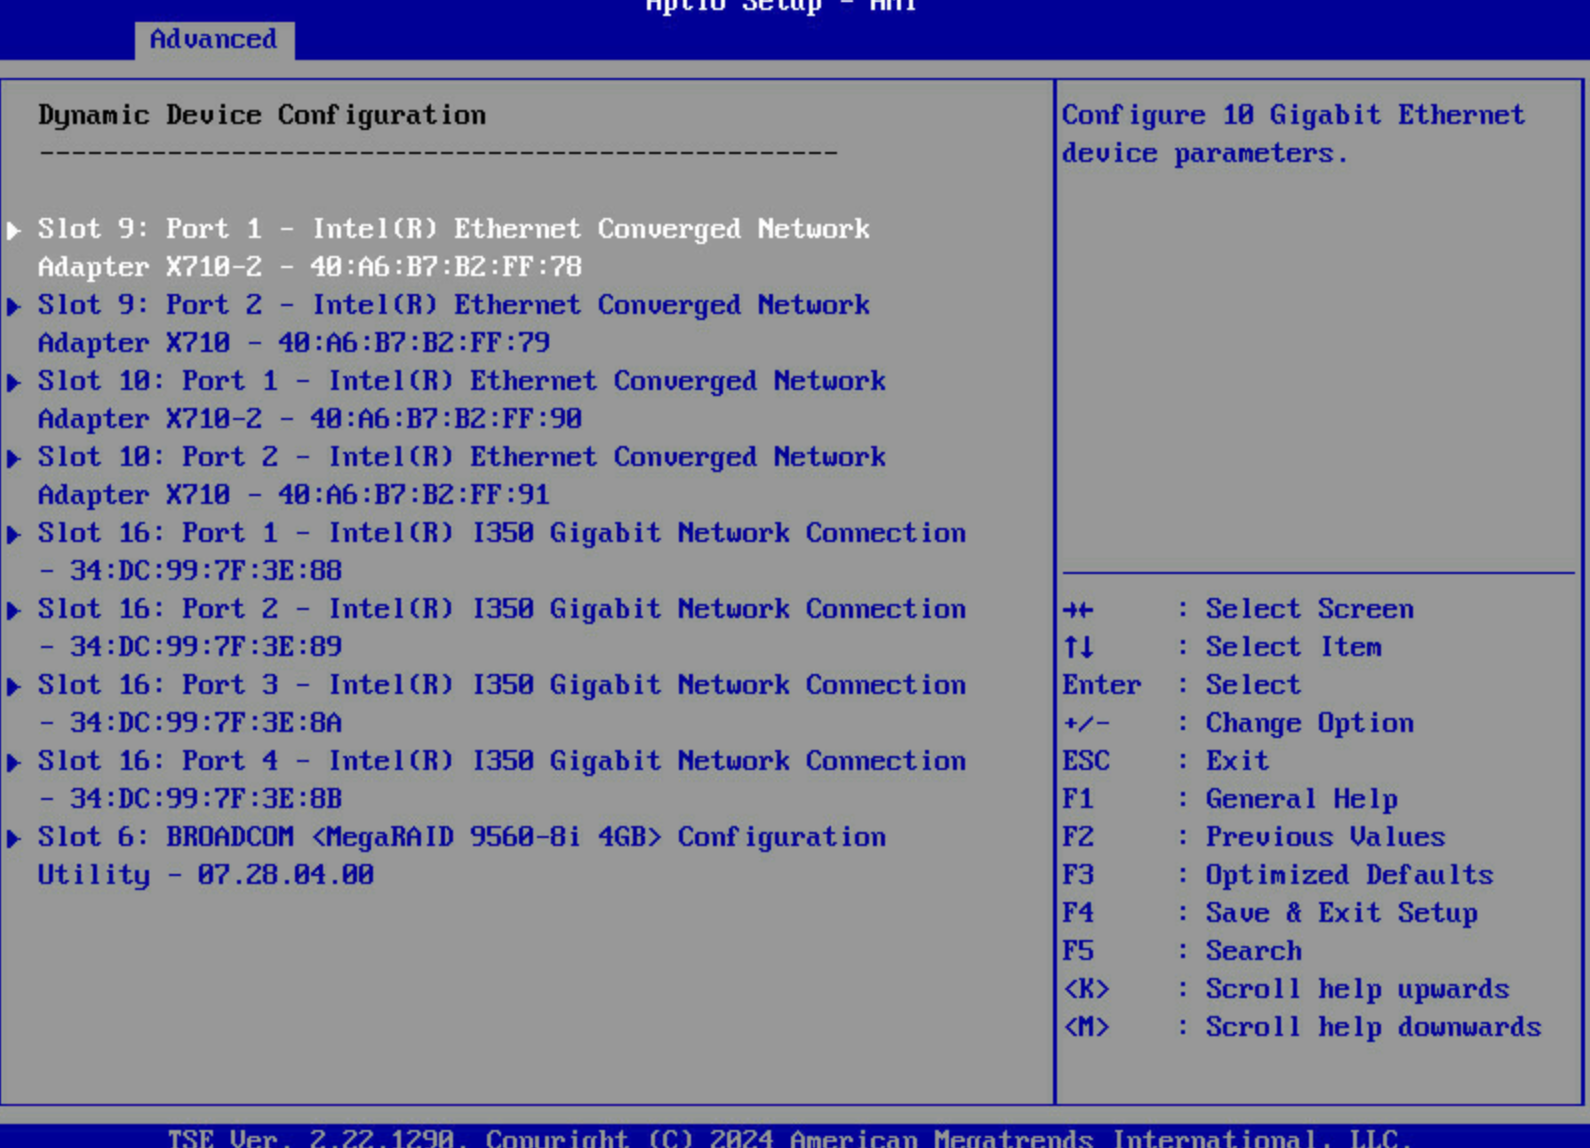Screen dimensions: 1590x1148
Task: Open Slot 16 Port 2 I350 Gigabit connection
Action: 502,628
